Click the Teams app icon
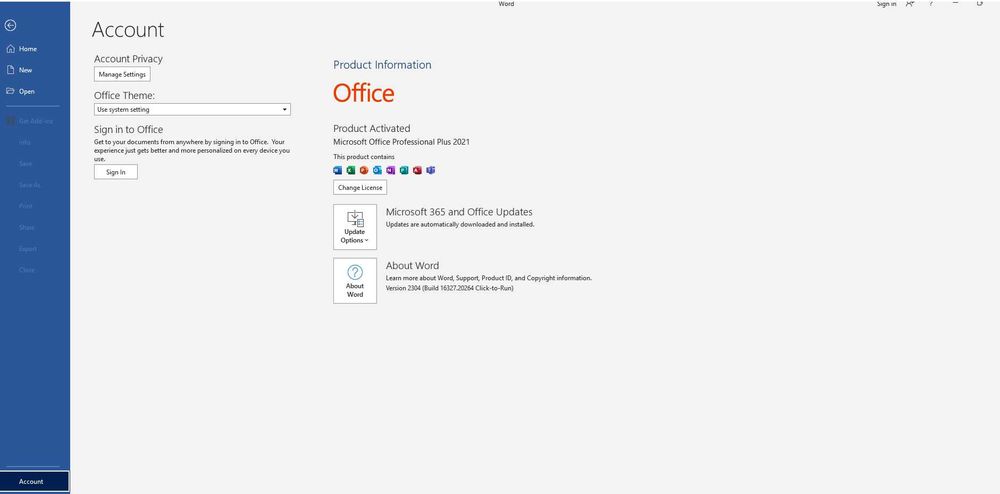 pyautogui.click(x=430, y=170)
